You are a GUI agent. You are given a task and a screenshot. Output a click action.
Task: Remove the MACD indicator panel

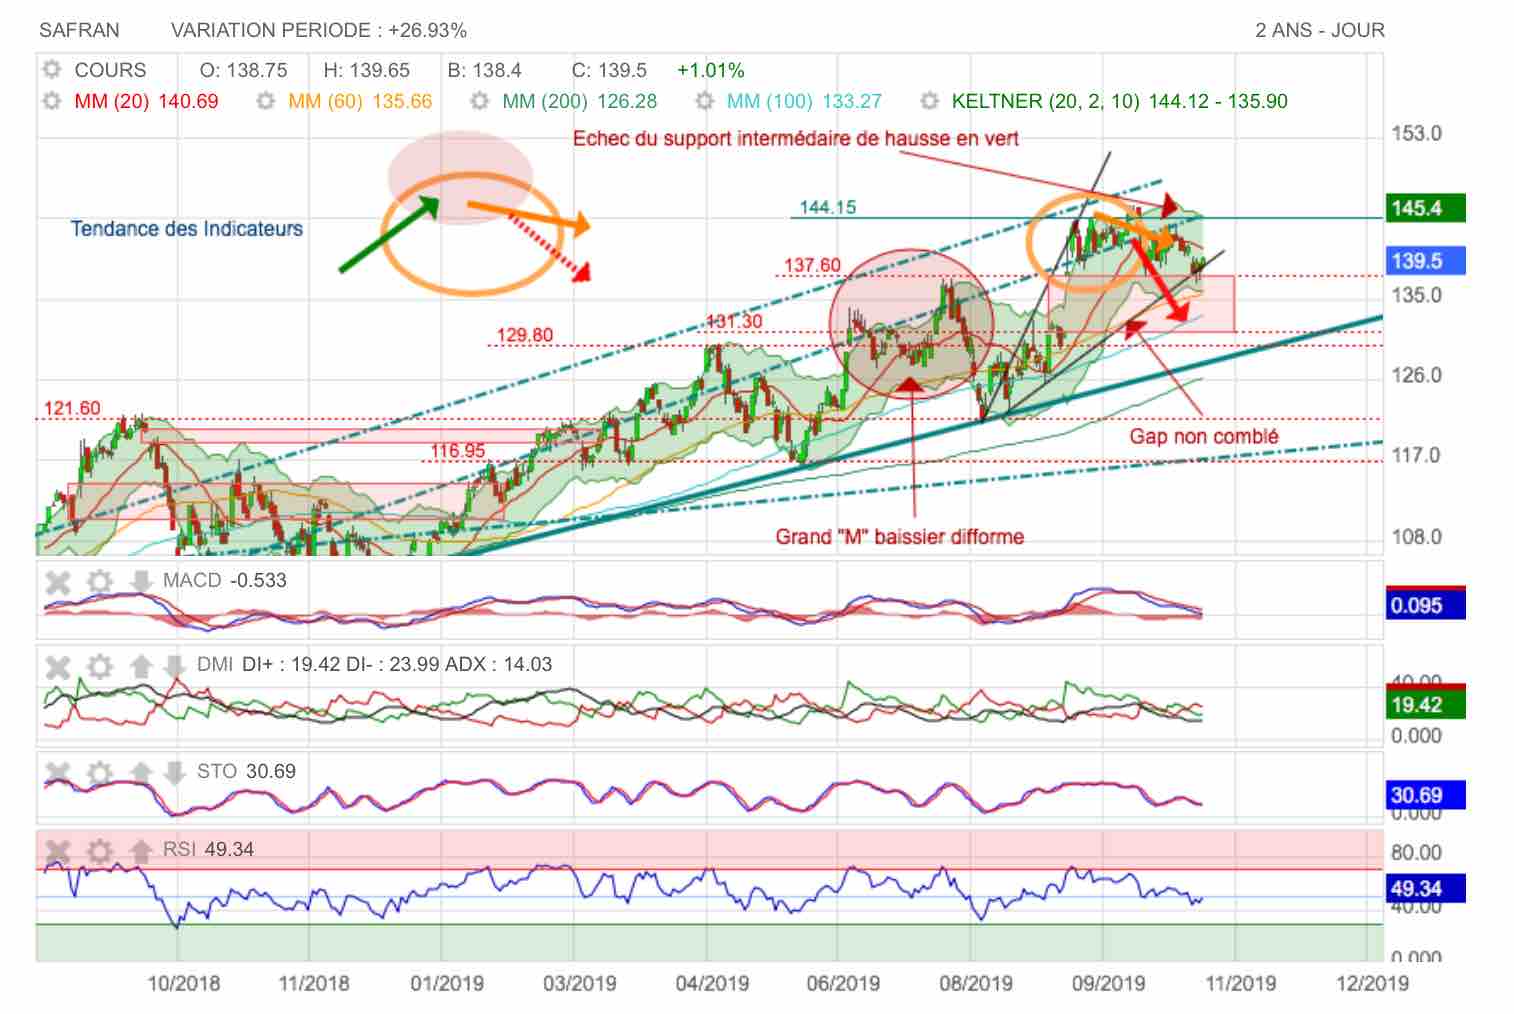58,581
